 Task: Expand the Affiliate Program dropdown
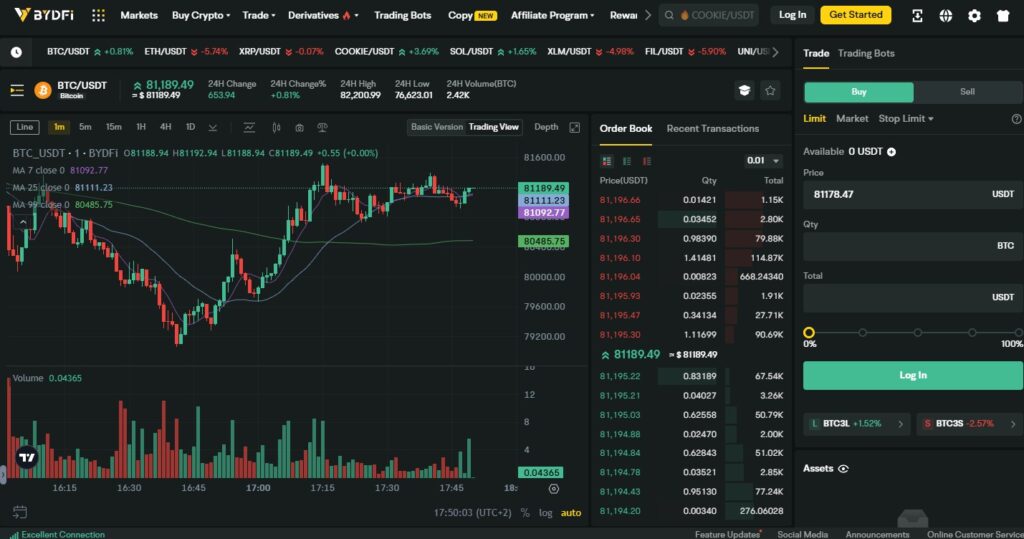[x=552, y=15]
